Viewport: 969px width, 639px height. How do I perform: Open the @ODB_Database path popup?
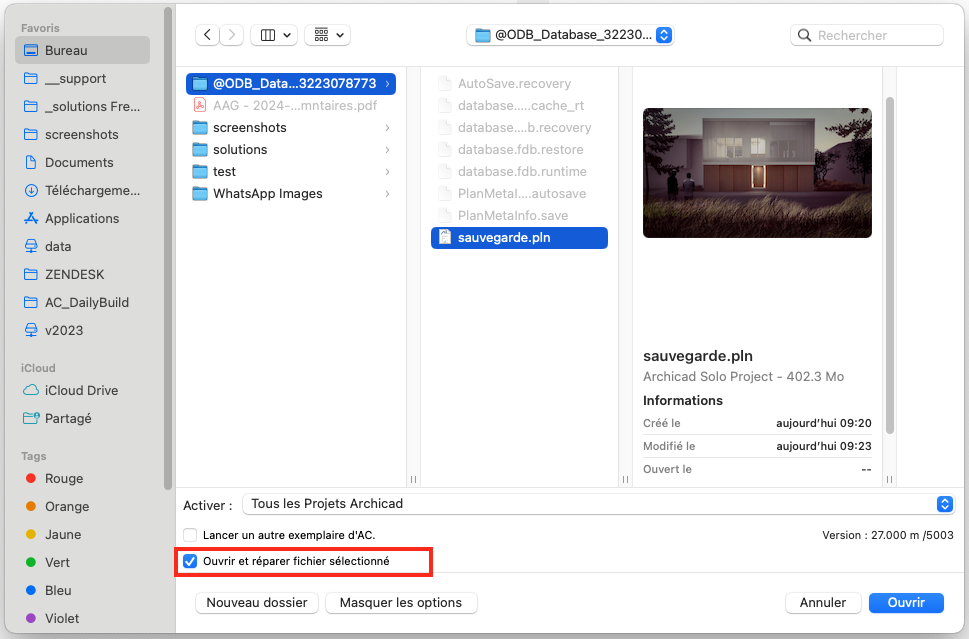[x=570, y=35]
